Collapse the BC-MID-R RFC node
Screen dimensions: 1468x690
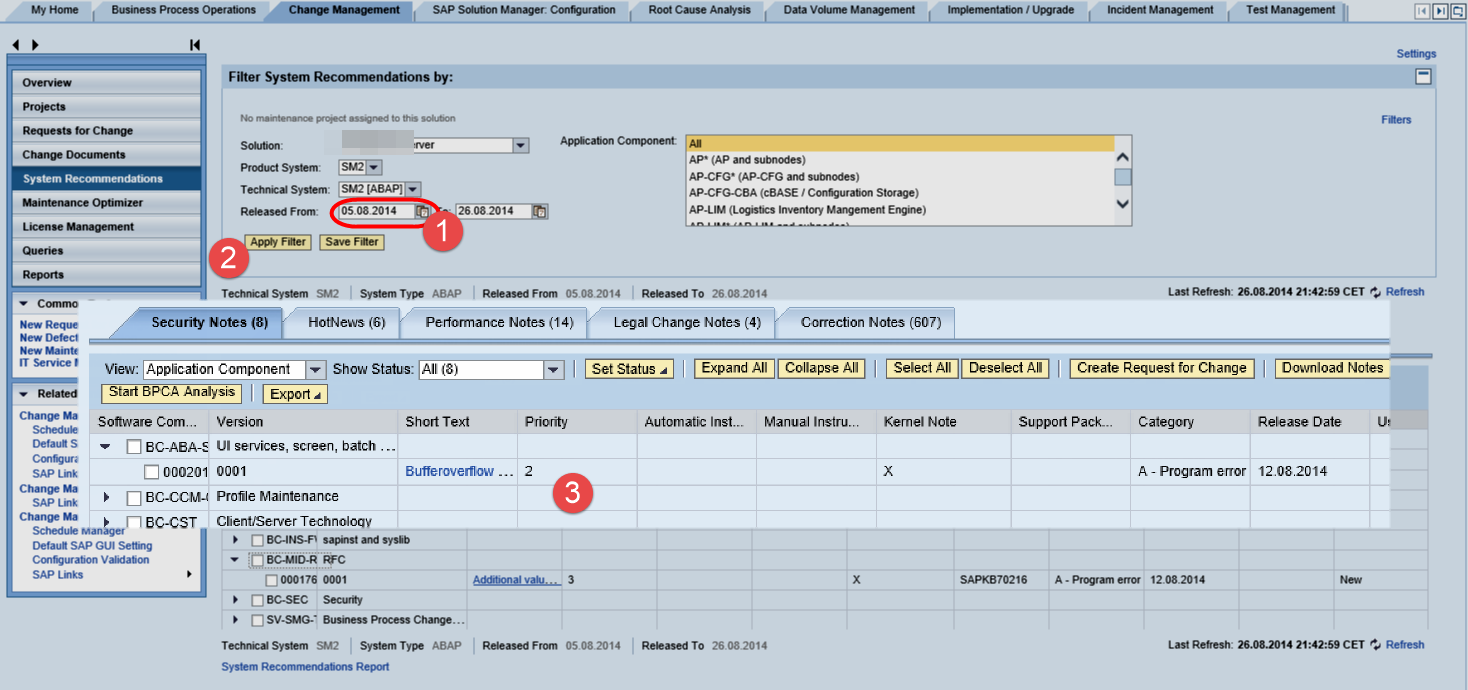pos(235,560)
